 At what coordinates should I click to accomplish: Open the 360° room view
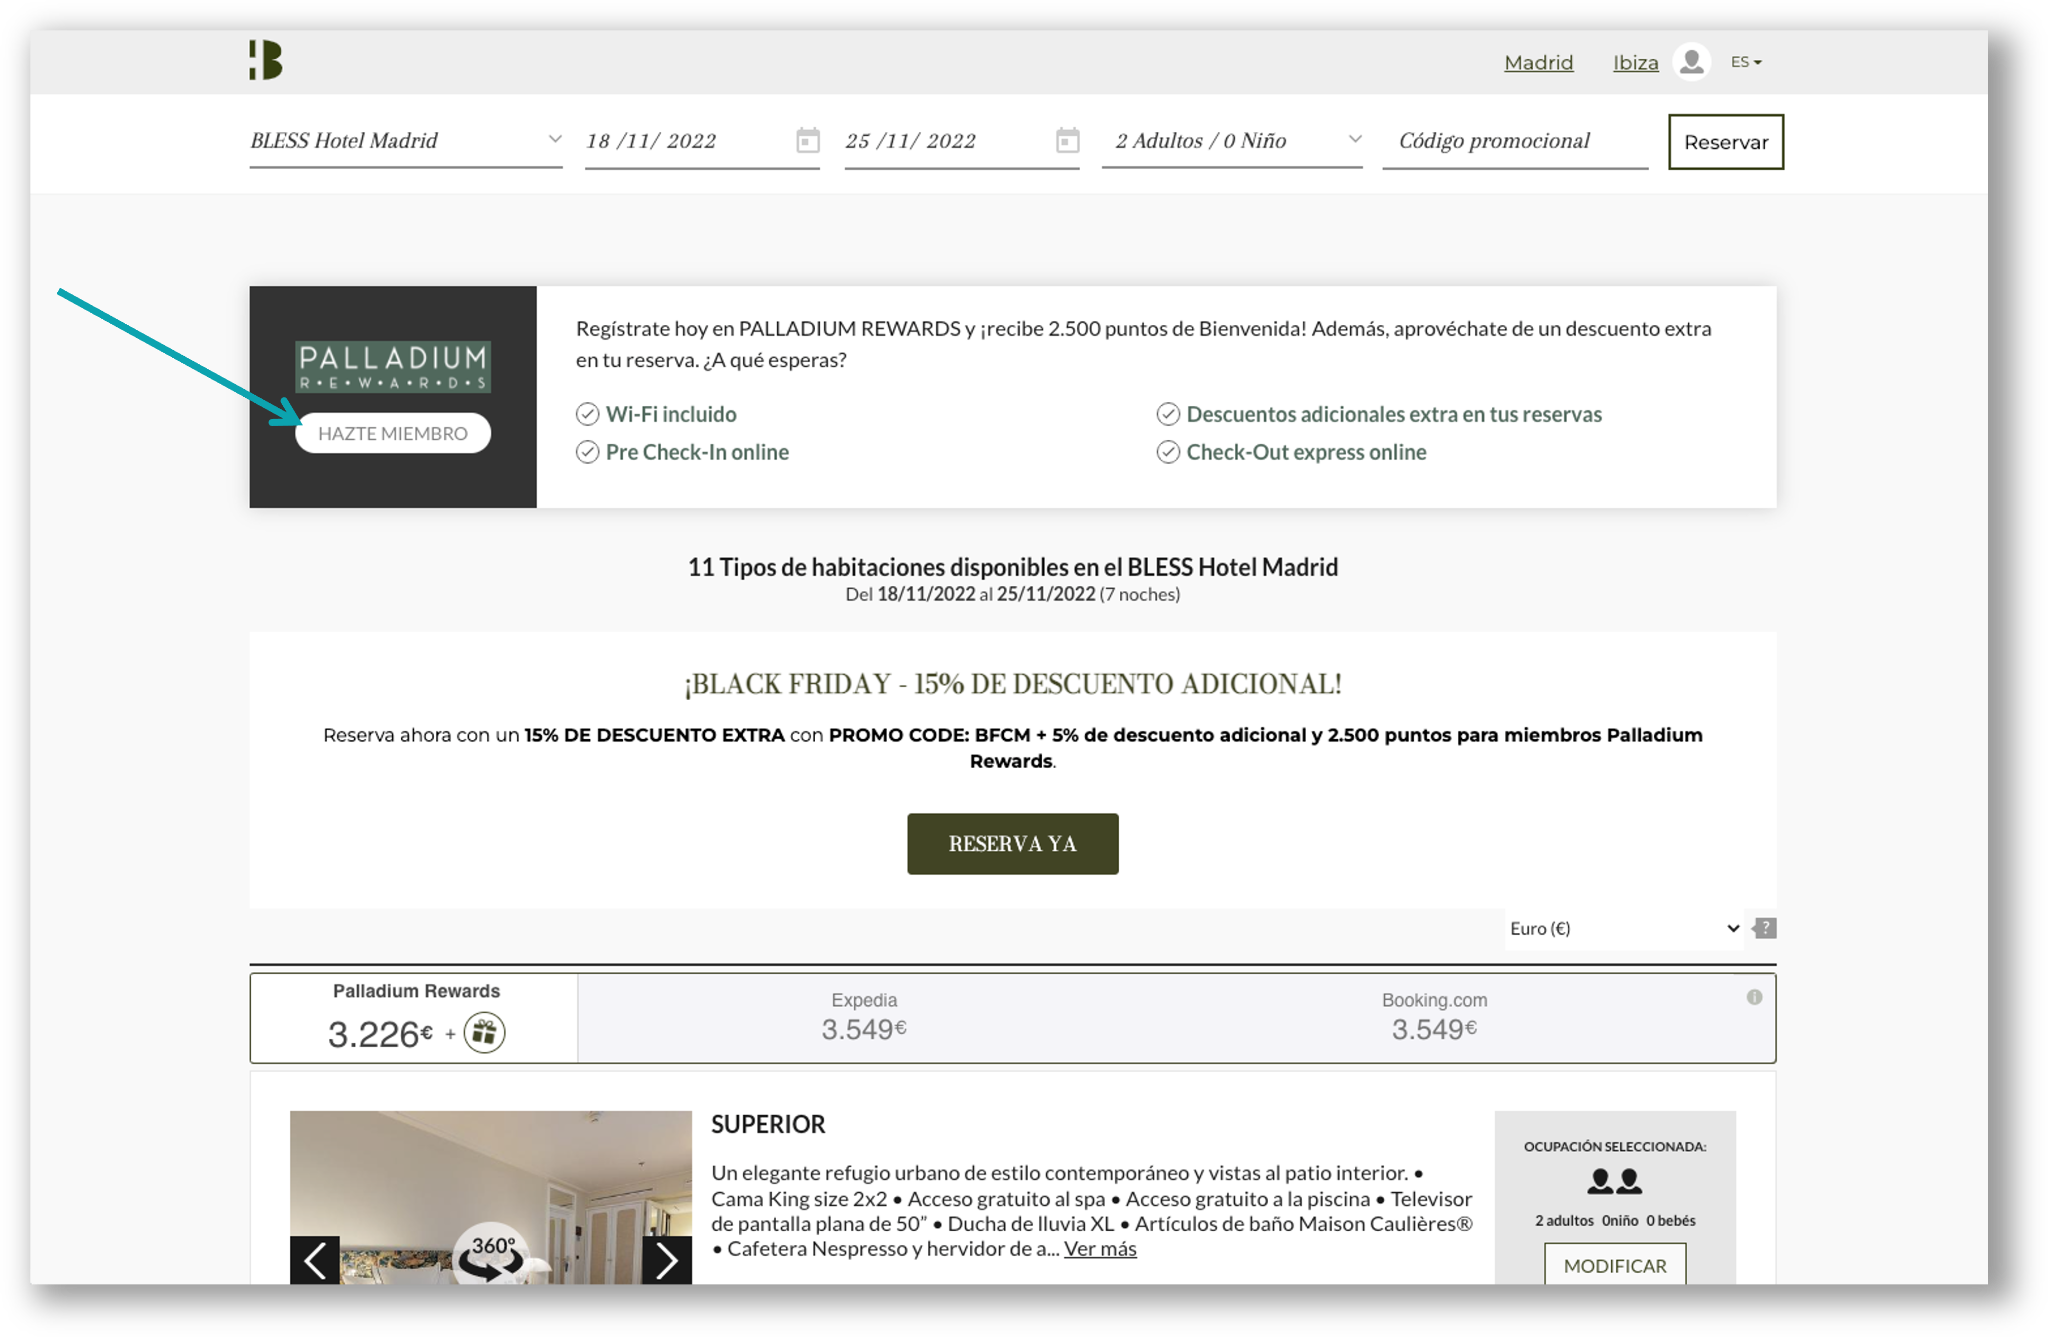493,1255
